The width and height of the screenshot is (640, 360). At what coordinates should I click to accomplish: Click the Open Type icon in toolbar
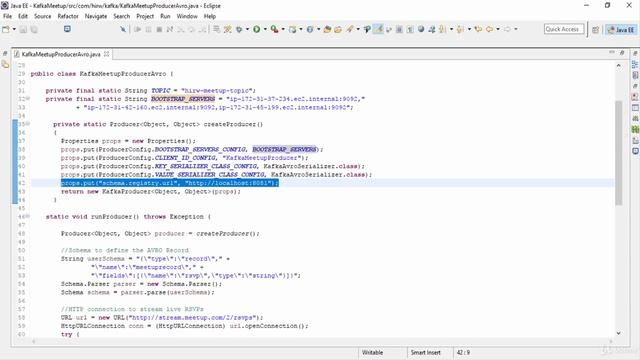click(x=327, y=29)
